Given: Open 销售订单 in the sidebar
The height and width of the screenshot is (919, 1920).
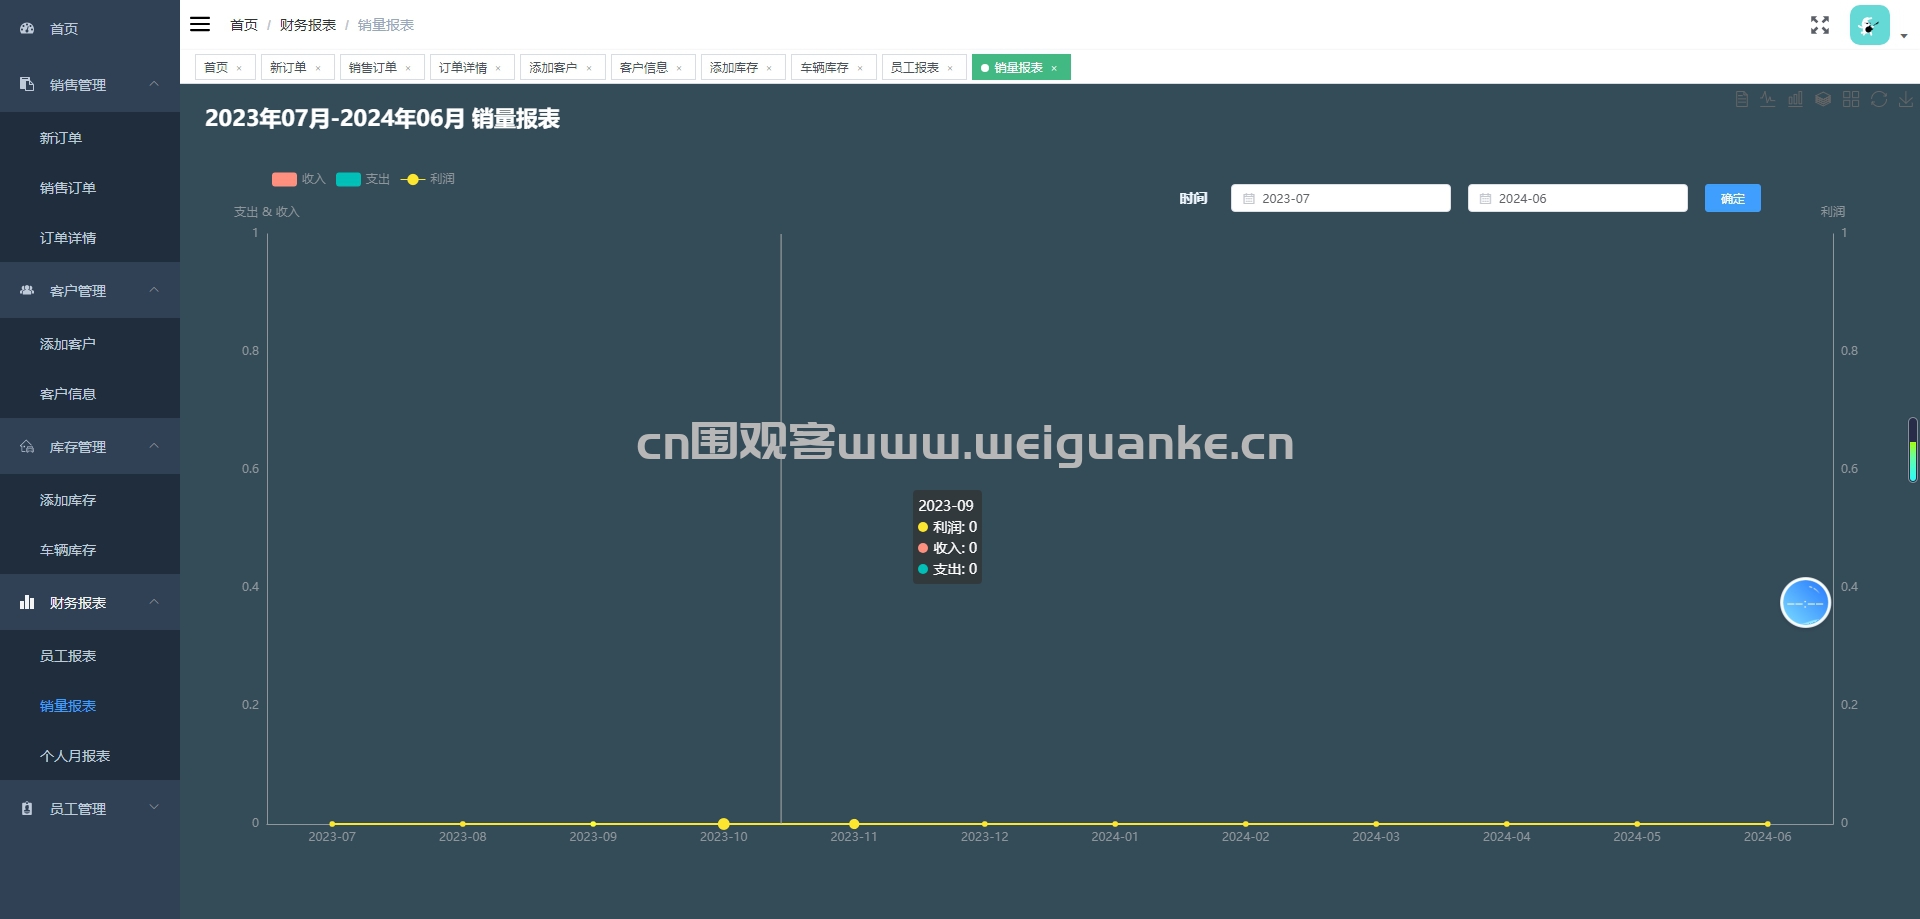Looking at the screenshot, I should 90,188.
